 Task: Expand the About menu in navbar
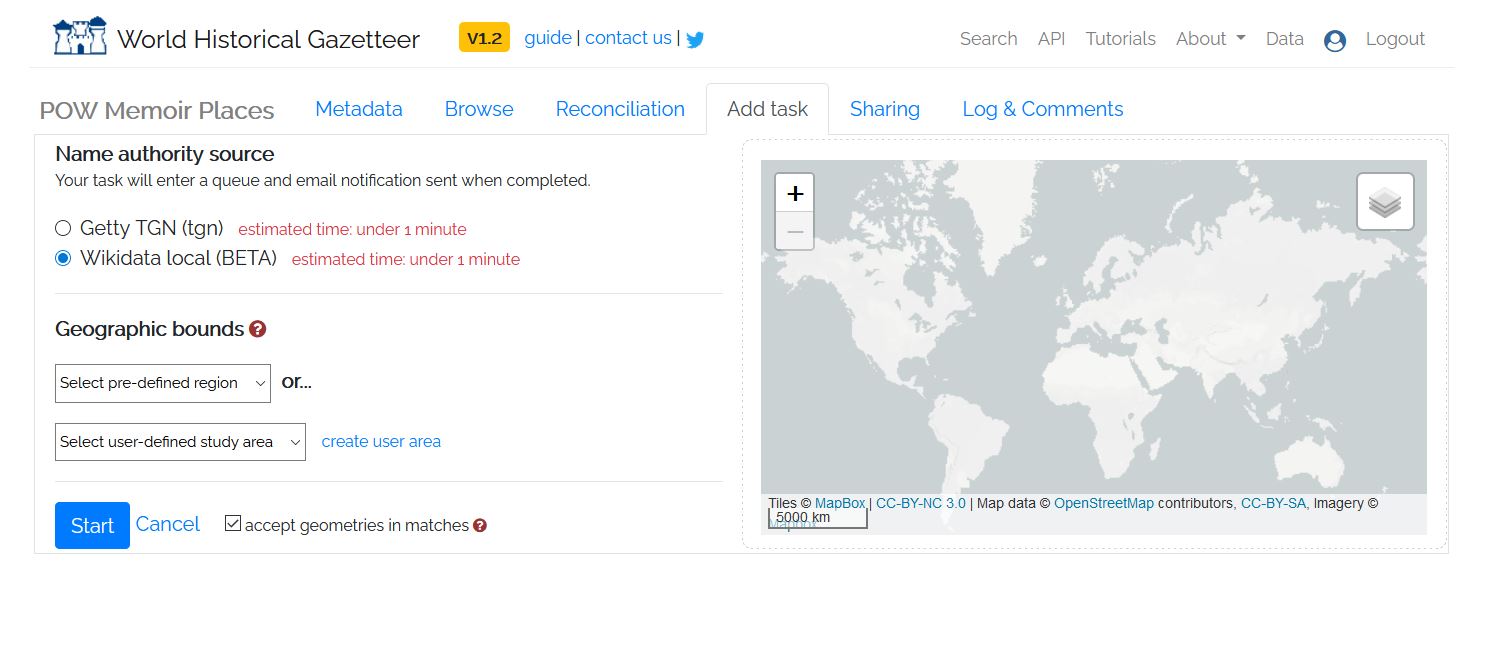click(x=1210, y=39)
